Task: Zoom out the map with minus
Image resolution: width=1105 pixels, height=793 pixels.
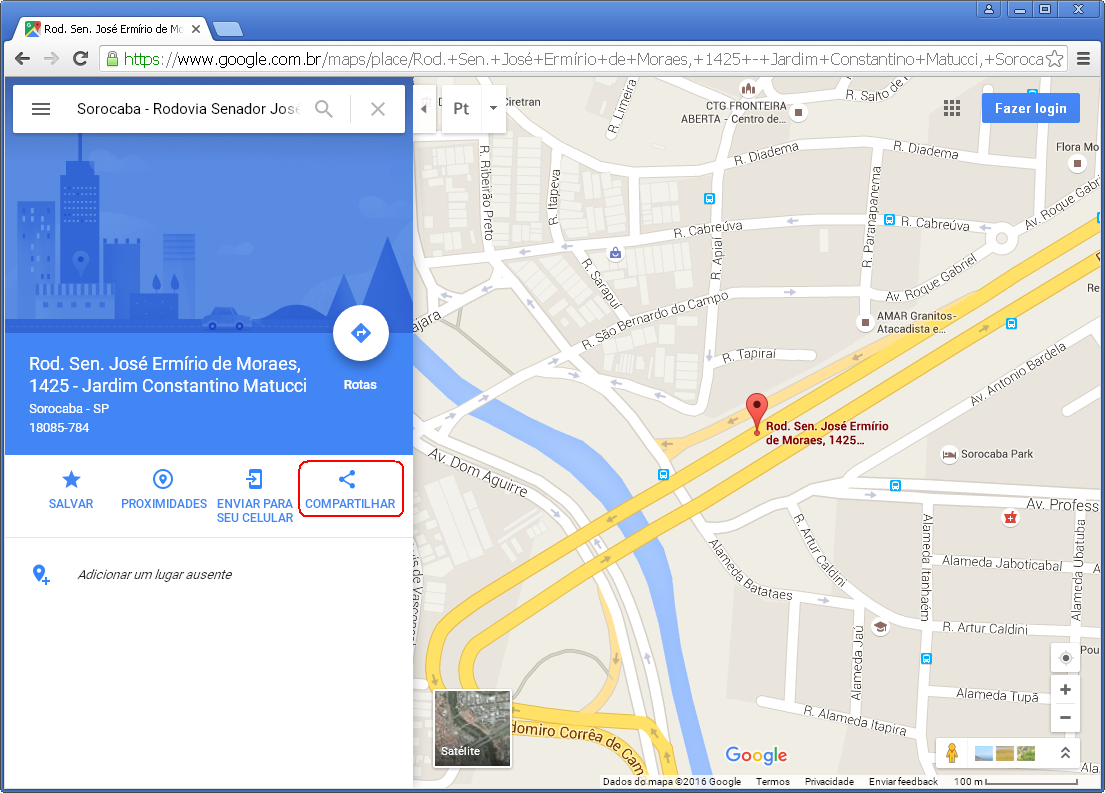Action: pyautogui.click(x=1065, y=717)
